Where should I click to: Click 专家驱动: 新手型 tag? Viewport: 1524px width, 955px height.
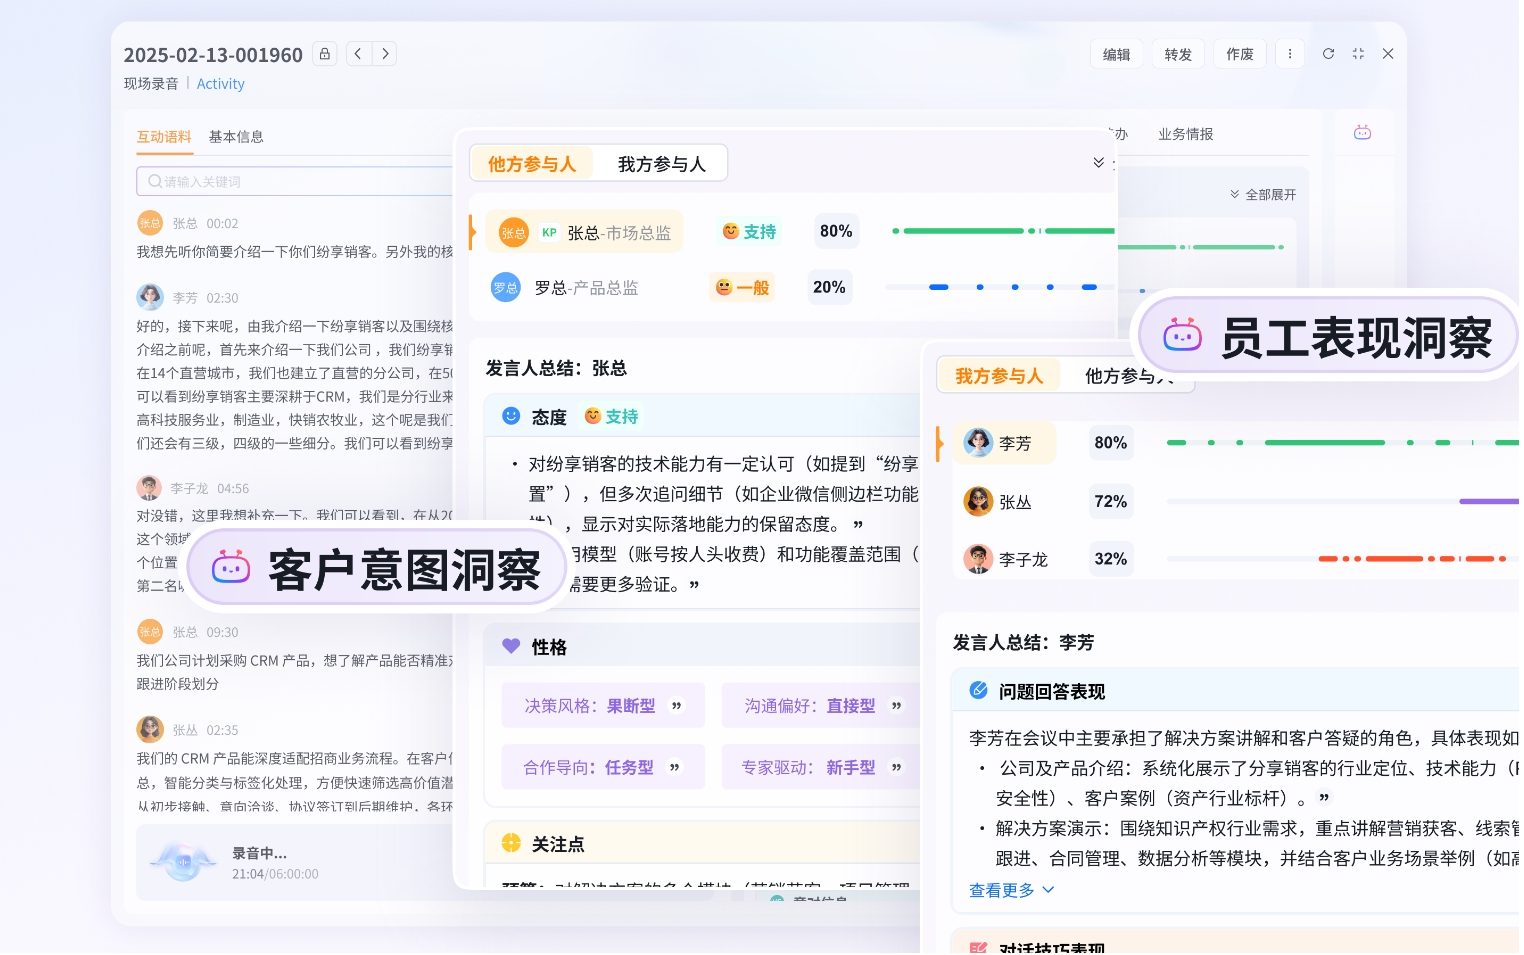pos(822,768)
